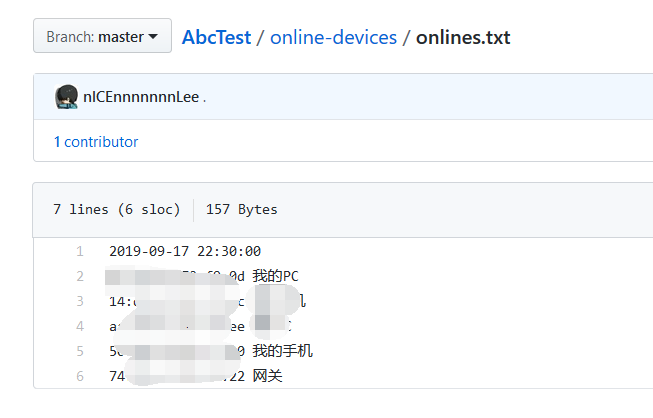Click the nICEnnnnnnnLee avatar image
This screenshot has width=653, height=418.
tap(66, 97)
